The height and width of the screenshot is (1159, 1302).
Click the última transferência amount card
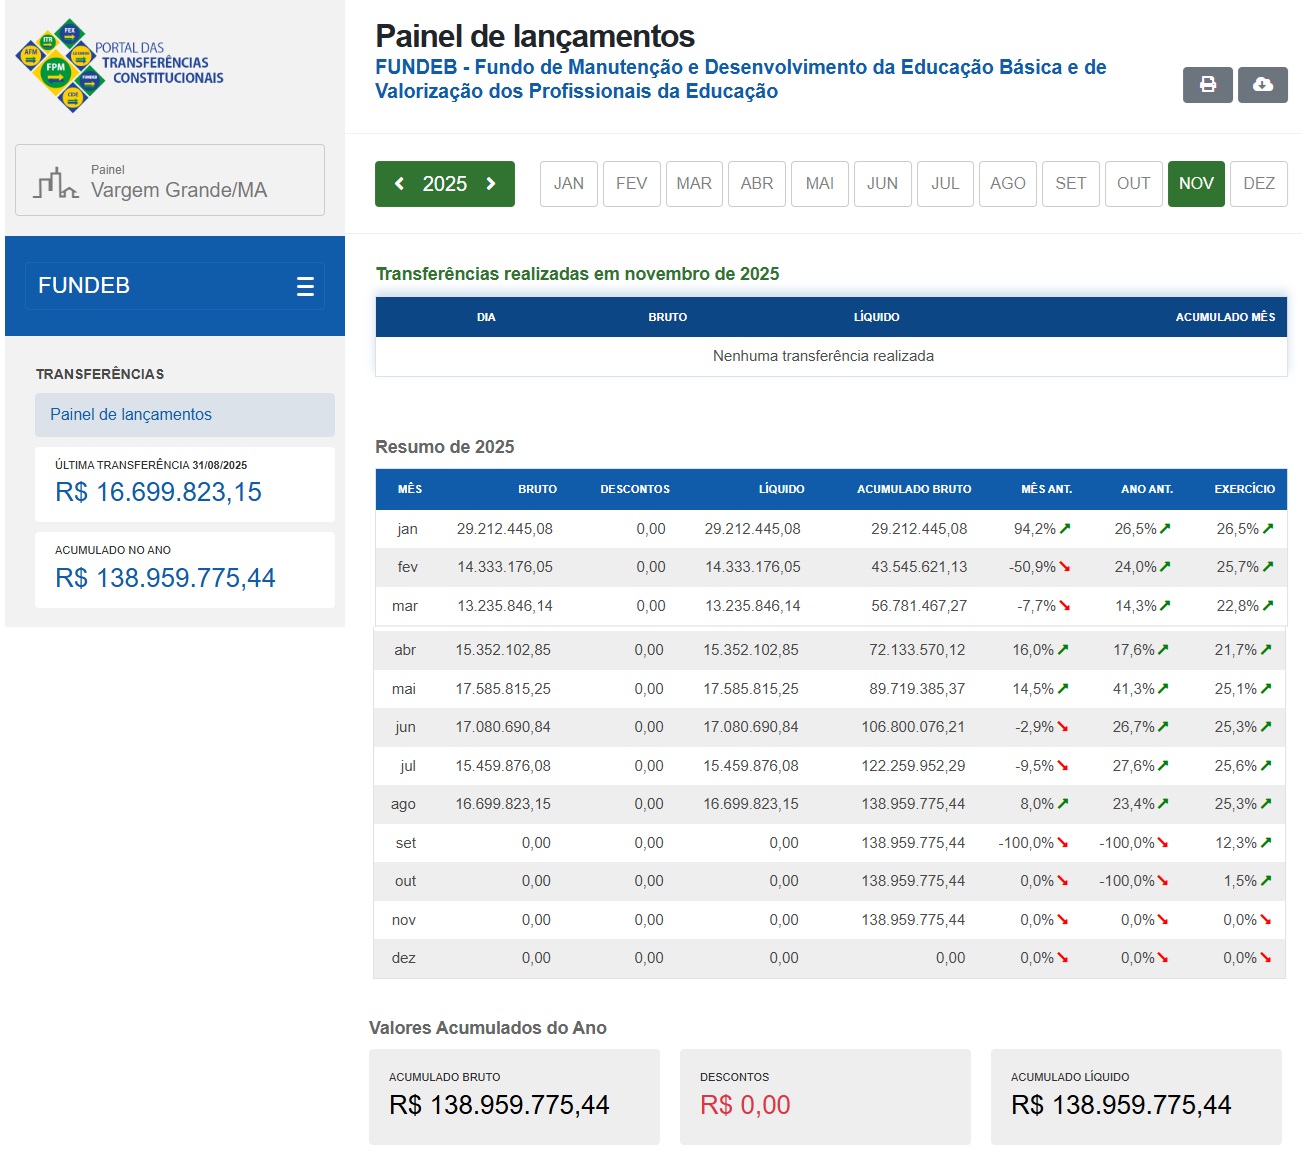click(184, 484)
